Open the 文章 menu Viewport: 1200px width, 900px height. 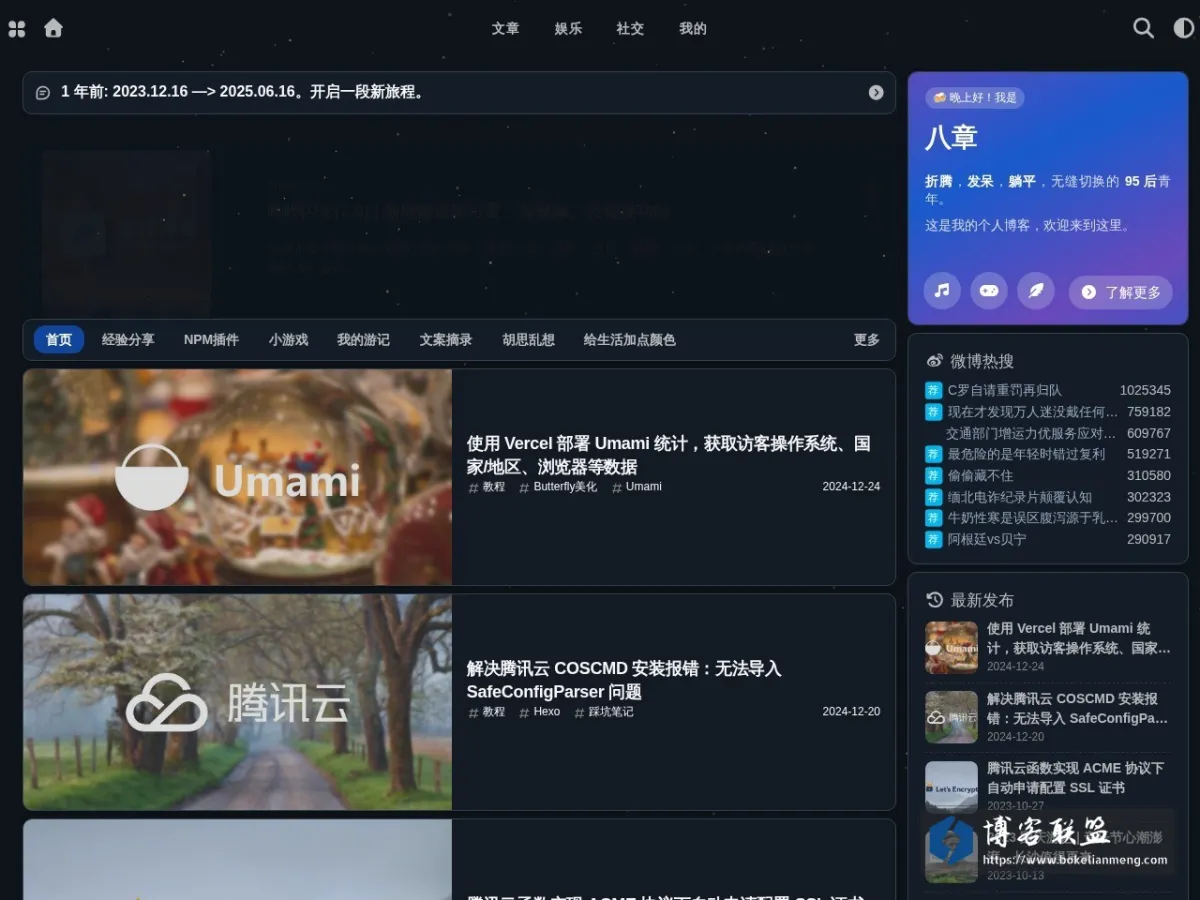coord(506,29)
